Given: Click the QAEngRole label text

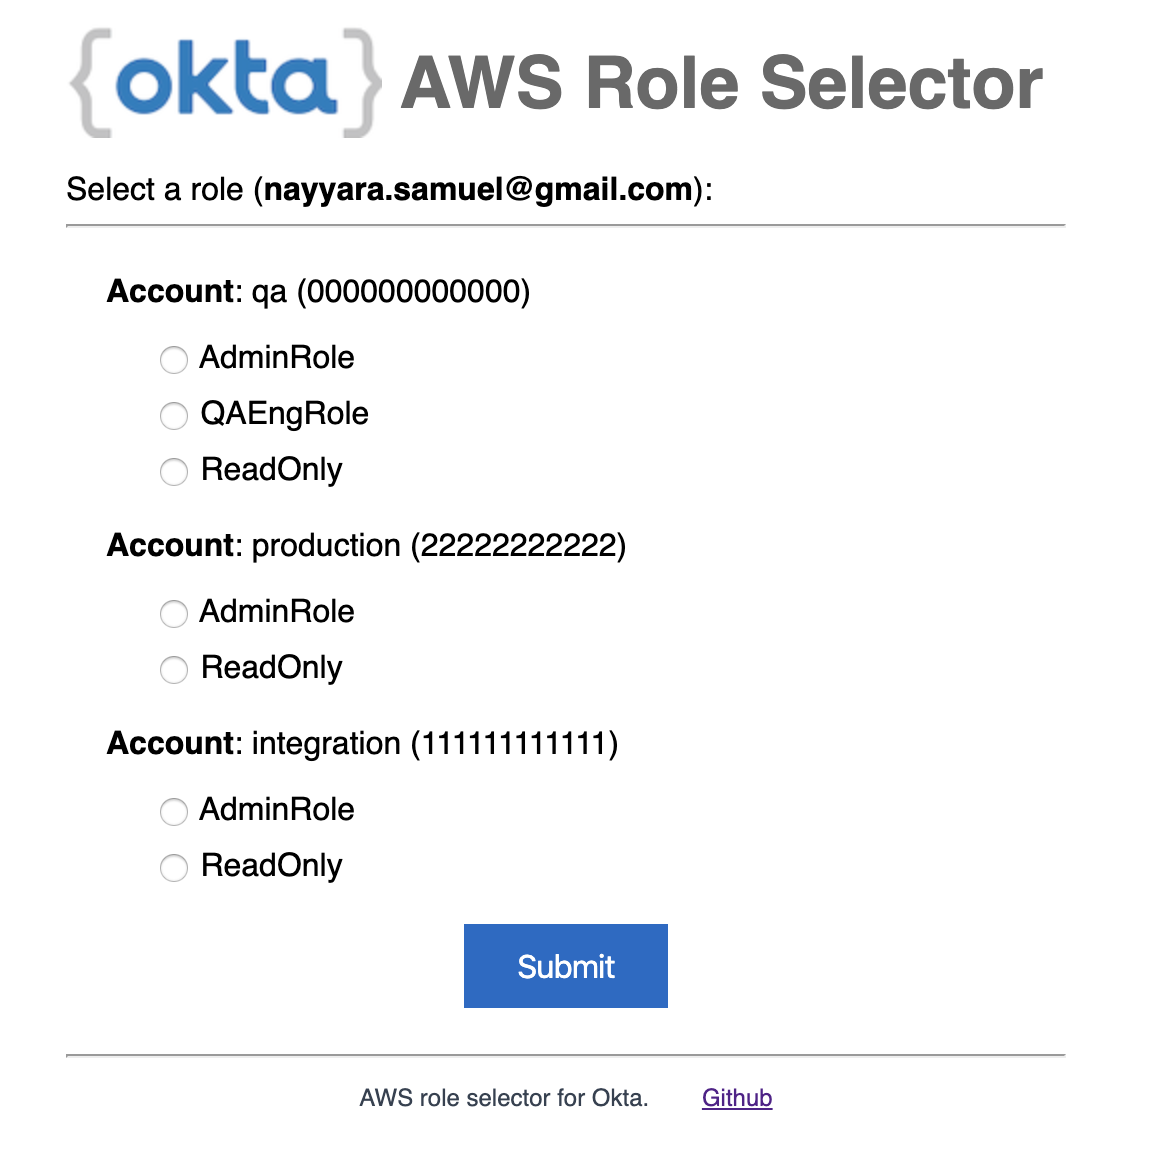Looking at the screenshot, I should pyautogui.click(x=284, y=414).
